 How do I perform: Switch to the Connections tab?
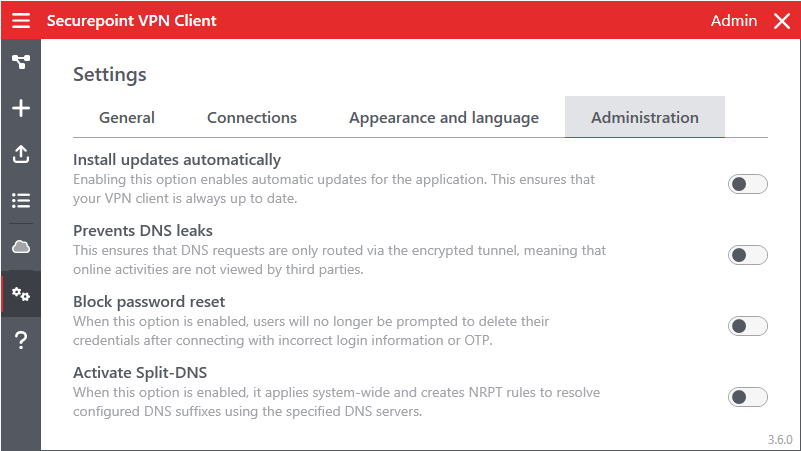click(x=252, y=117)
